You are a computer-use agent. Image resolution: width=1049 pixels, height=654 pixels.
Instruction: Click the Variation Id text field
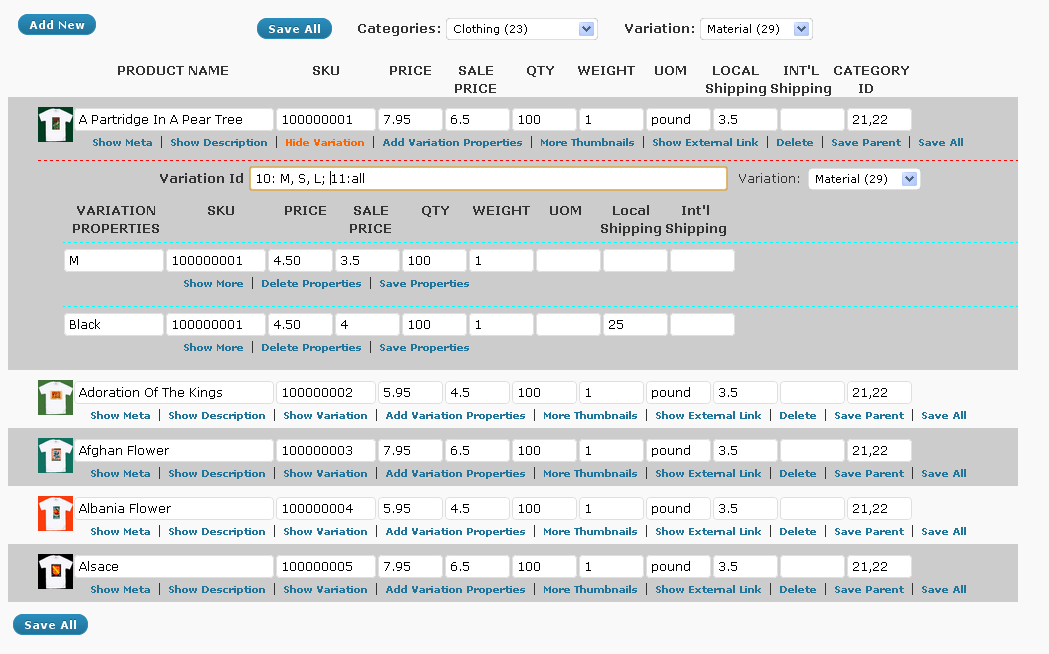tap(488, 179)
